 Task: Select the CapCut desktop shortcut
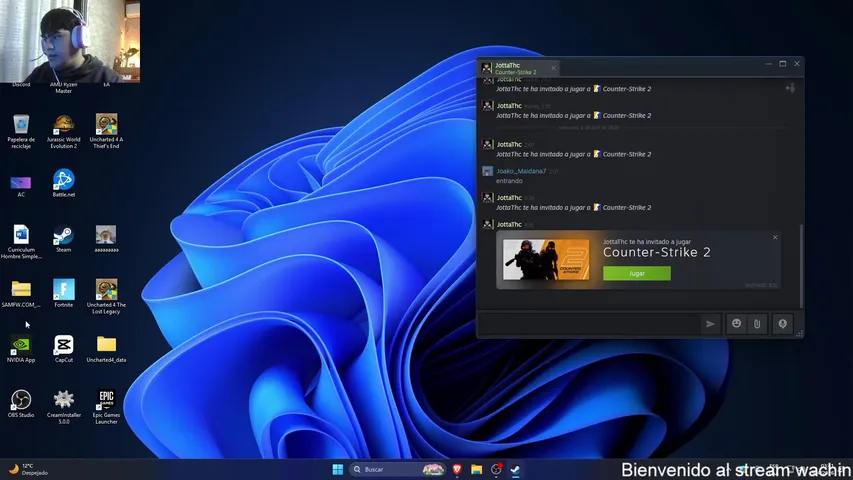(64, 349)
